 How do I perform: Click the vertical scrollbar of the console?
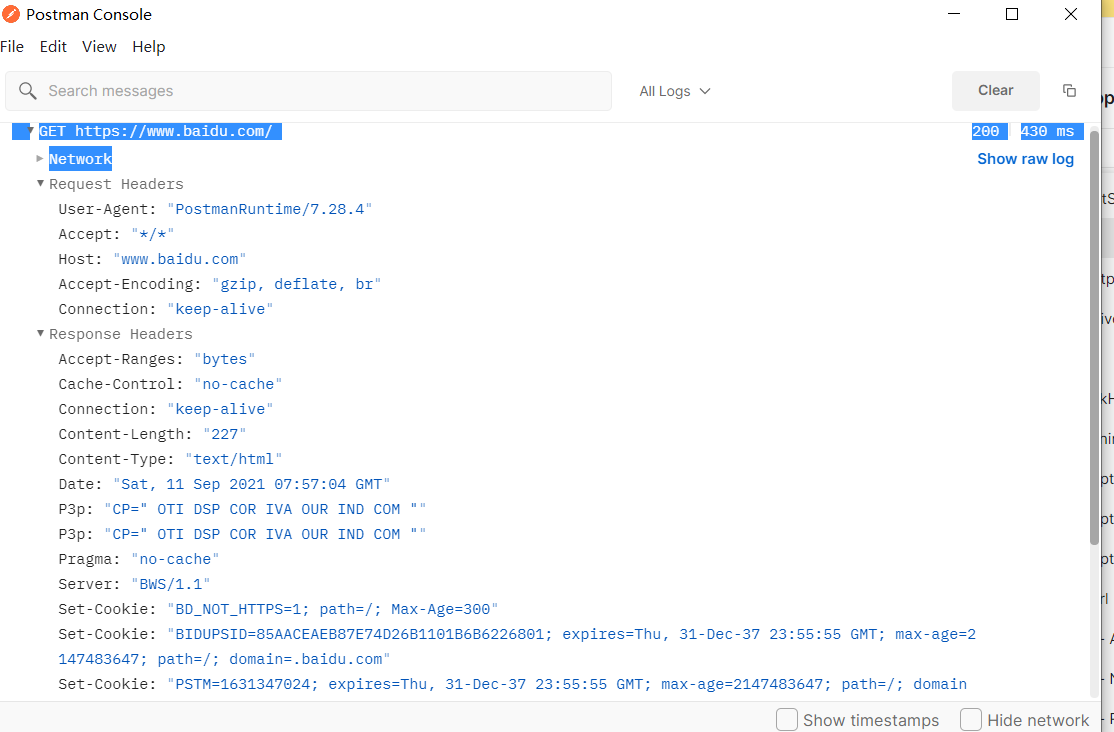coord(1095,338)
